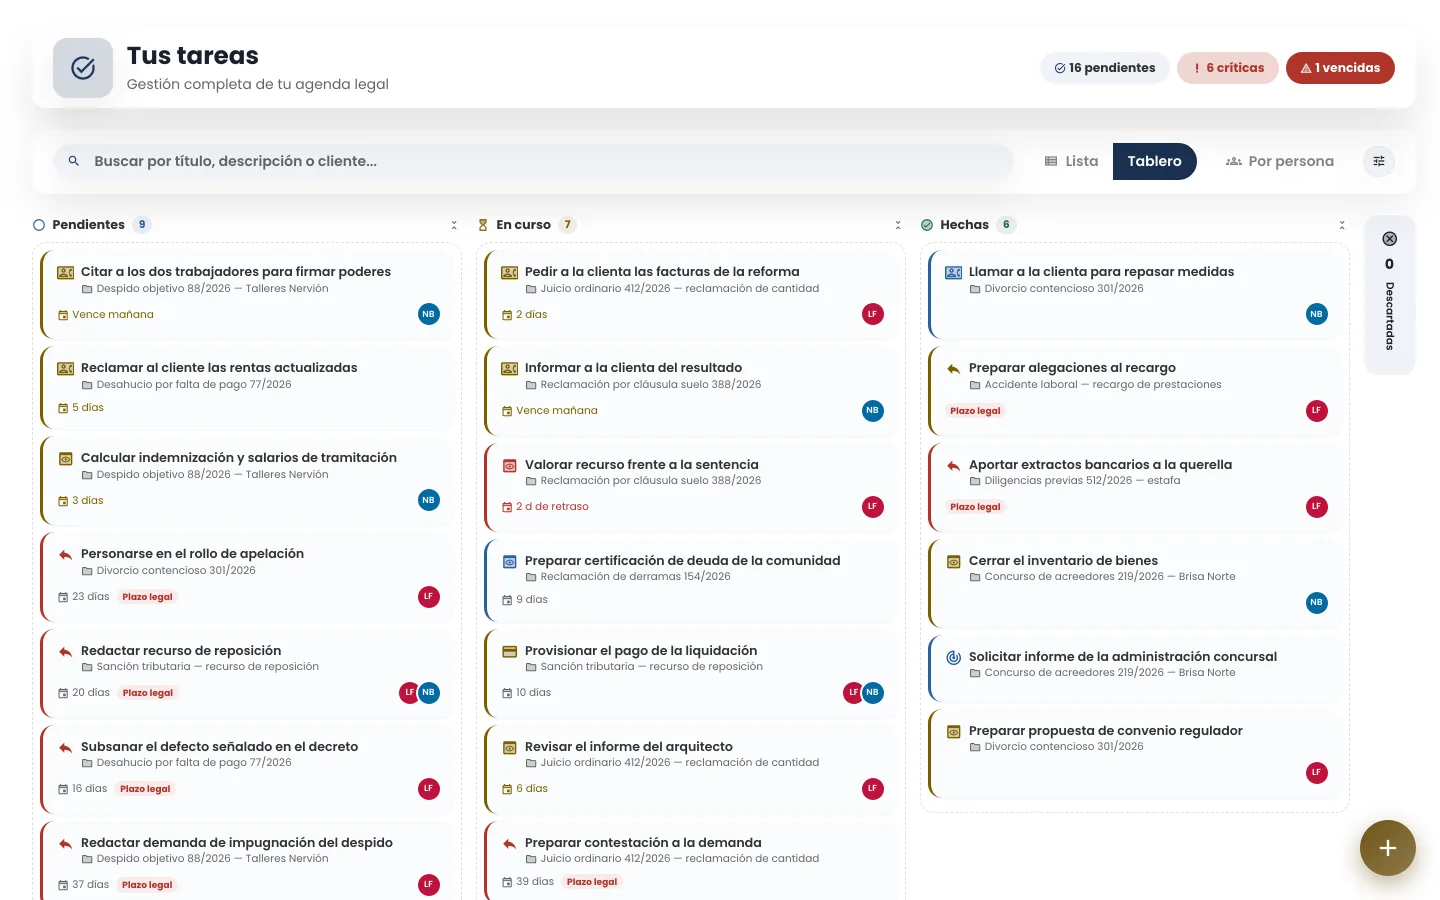The width and height of the screenshot is (1440, 900).
Task: Click the 1 vencidas badge
Action: [x=1340, y=68]
